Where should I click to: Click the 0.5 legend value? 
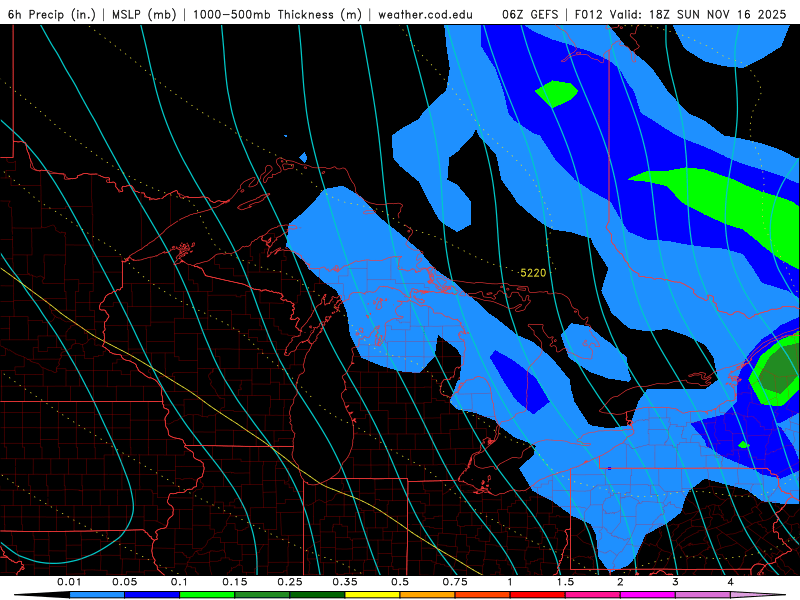400,582
